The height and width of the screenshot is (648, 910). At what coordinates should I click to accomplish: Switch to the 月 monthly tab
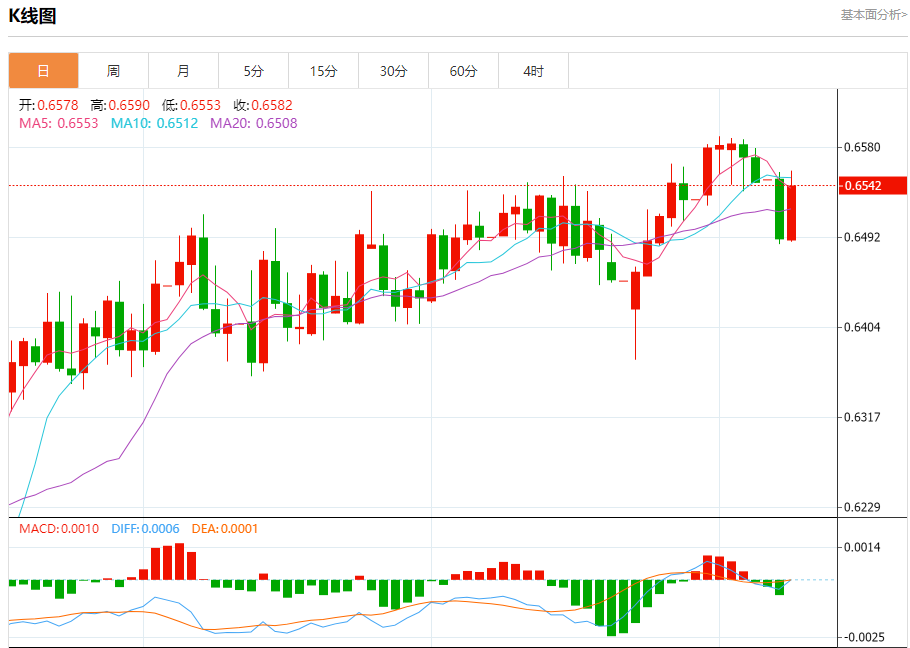click(183, 71)
